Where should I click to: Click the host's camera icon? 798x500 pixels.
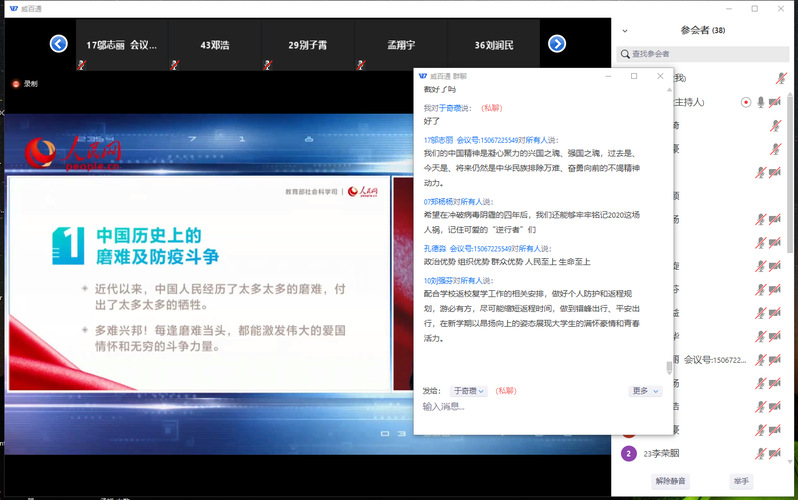tap(775, 102)
